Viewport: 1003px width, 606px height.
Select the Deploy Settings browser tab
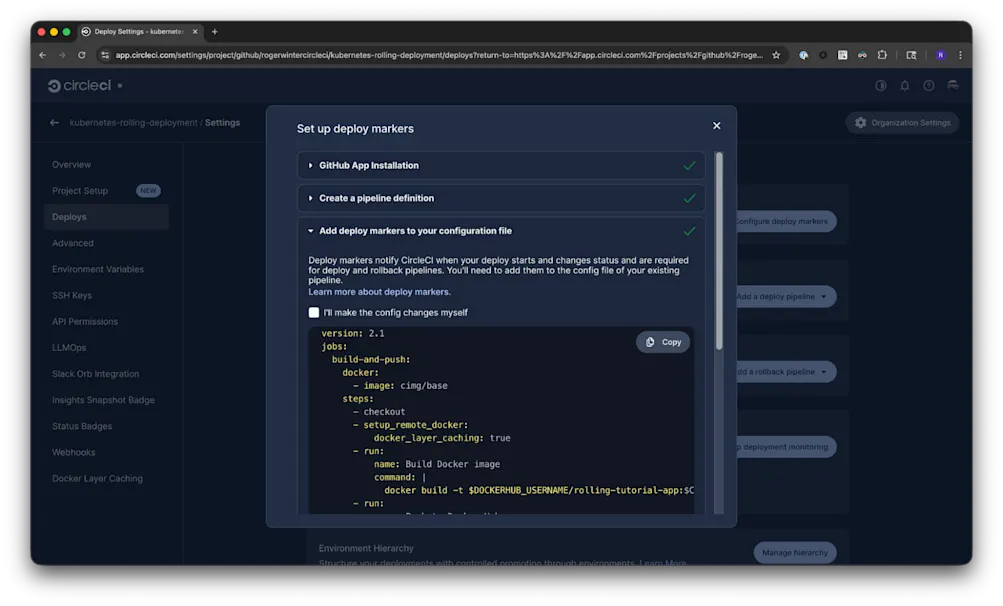pyautogui.click(x=129, y=31)
